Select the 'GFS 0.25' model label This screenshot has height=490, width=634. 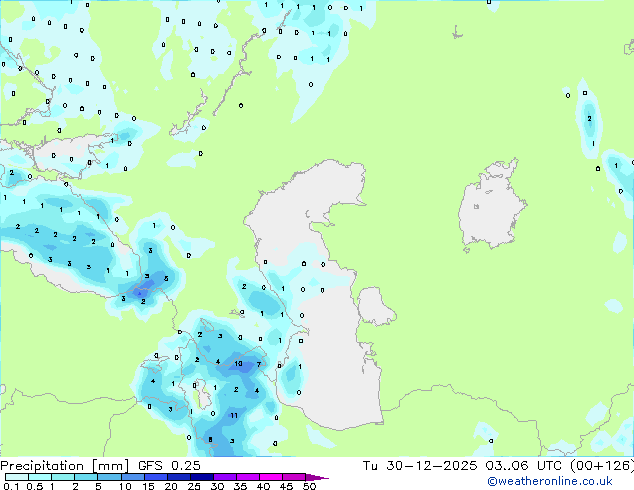click(169, 466)
